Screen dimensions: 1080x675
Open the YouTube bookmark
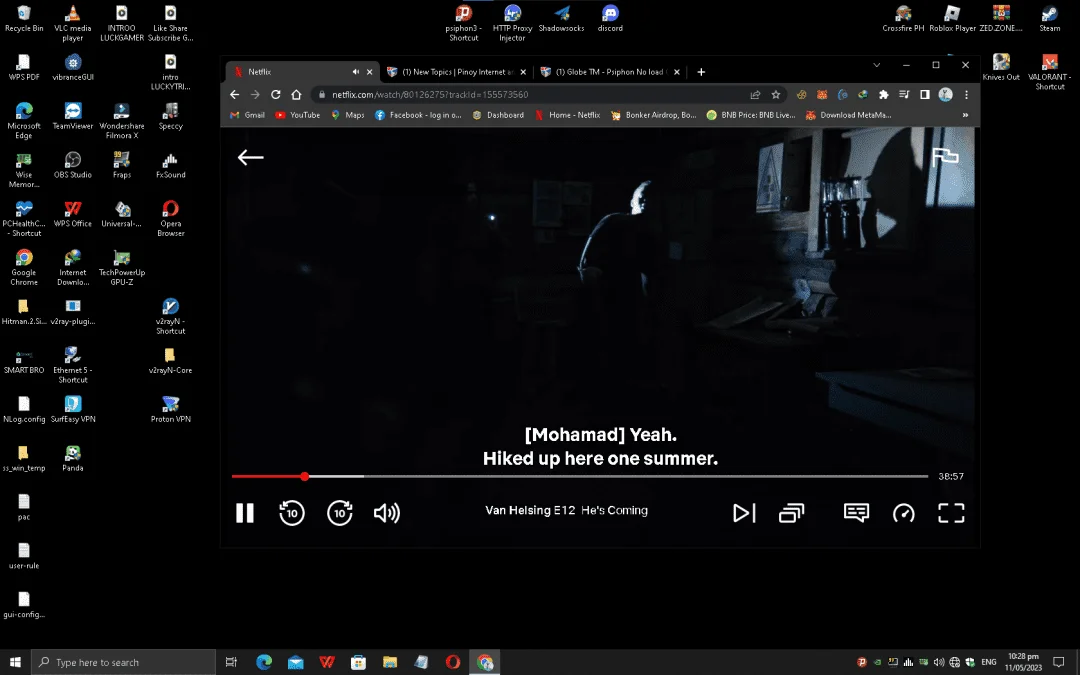click(298, 115)
